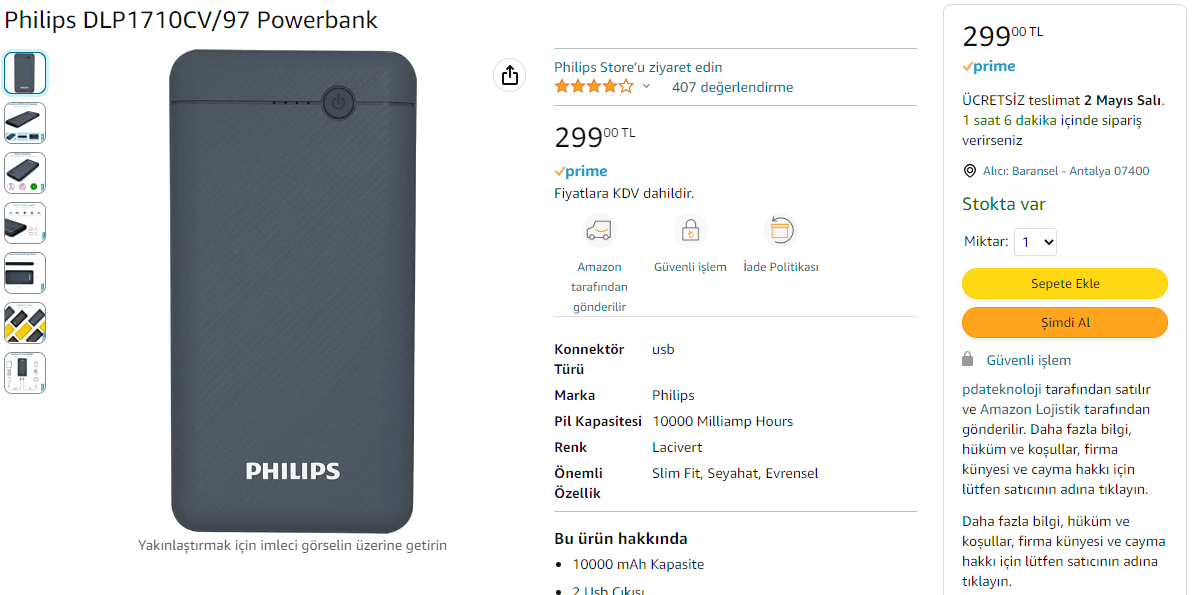Click the share icon beside product image
The width and height of the screenshot is (1193, 595).
pos(509,75)
